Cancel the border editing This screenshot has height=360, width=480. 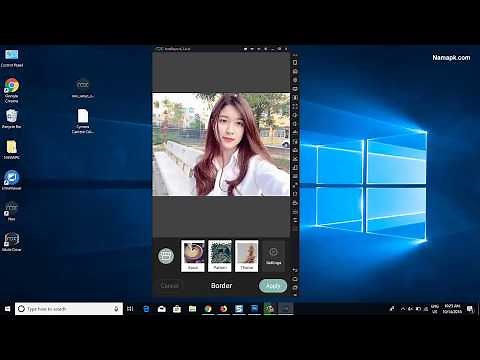pos(170,285)
